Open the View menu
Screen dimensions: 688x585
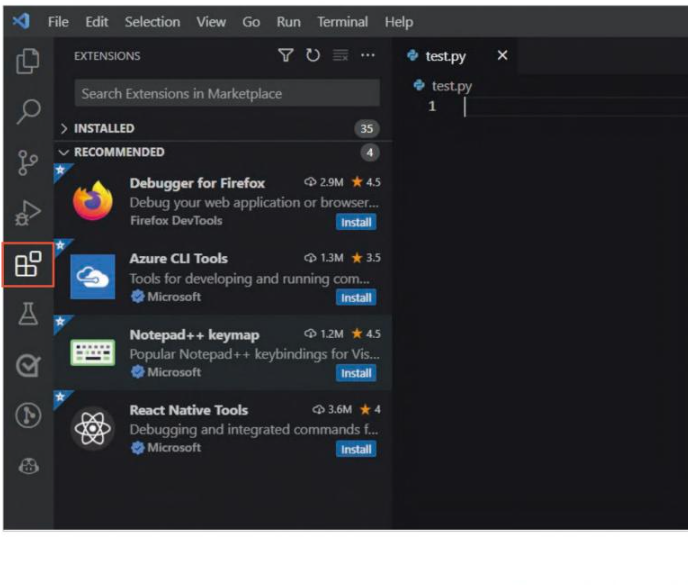[211, 22]
